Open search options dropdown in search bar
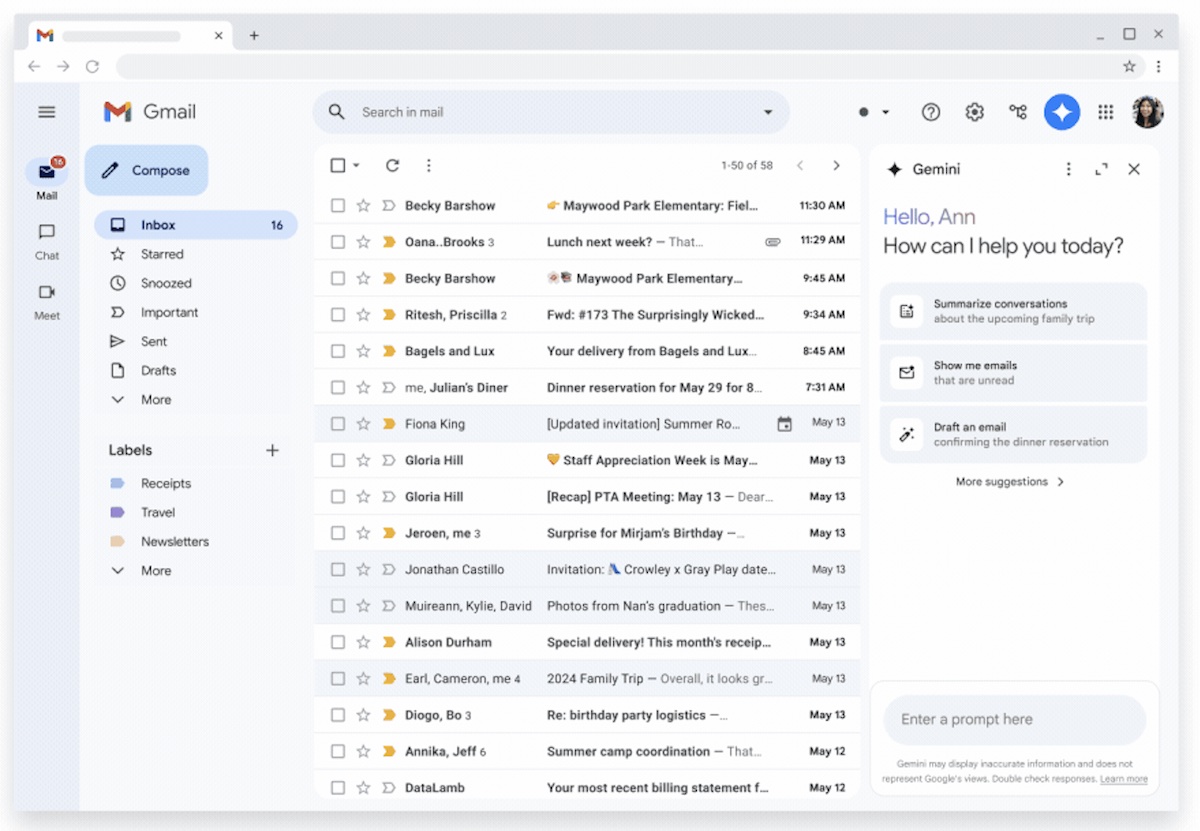 point(768,112)
